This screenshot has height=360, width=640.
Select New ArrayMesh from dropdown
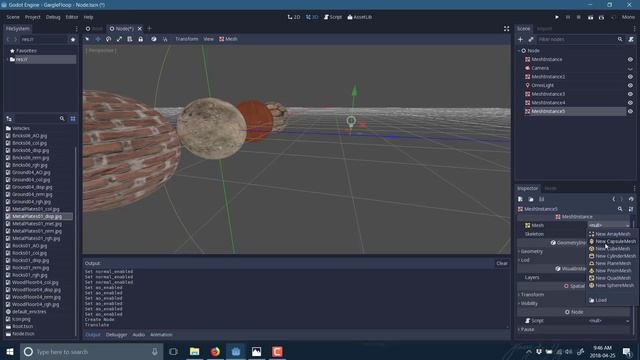click(613, 234)
